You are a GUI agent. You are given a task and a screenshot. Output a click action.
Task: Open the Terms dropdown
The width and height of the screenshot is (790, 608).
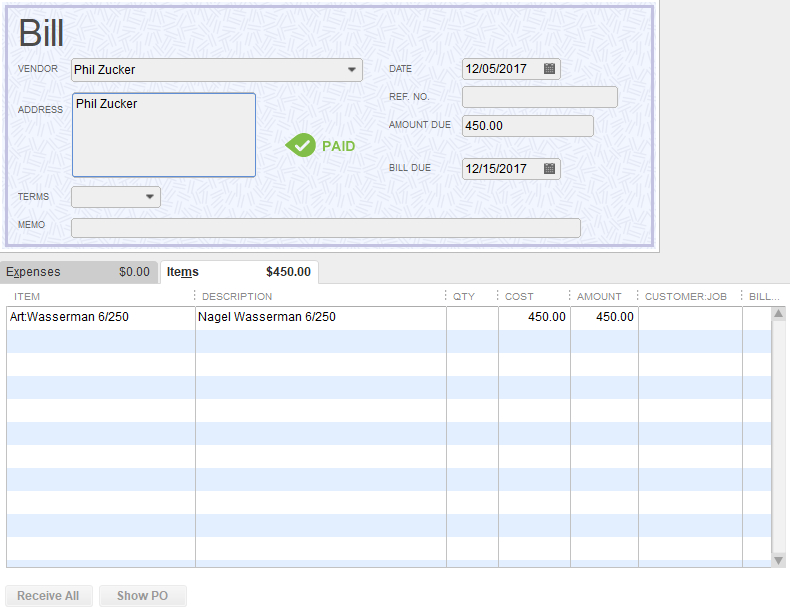pyautogui.click(x=150, y=197)
